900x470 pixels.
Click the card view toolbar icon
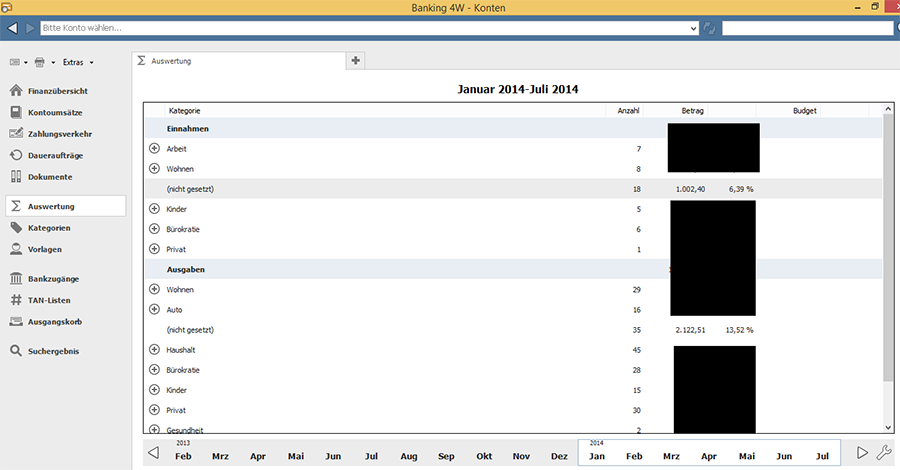(x=15, y=62)
